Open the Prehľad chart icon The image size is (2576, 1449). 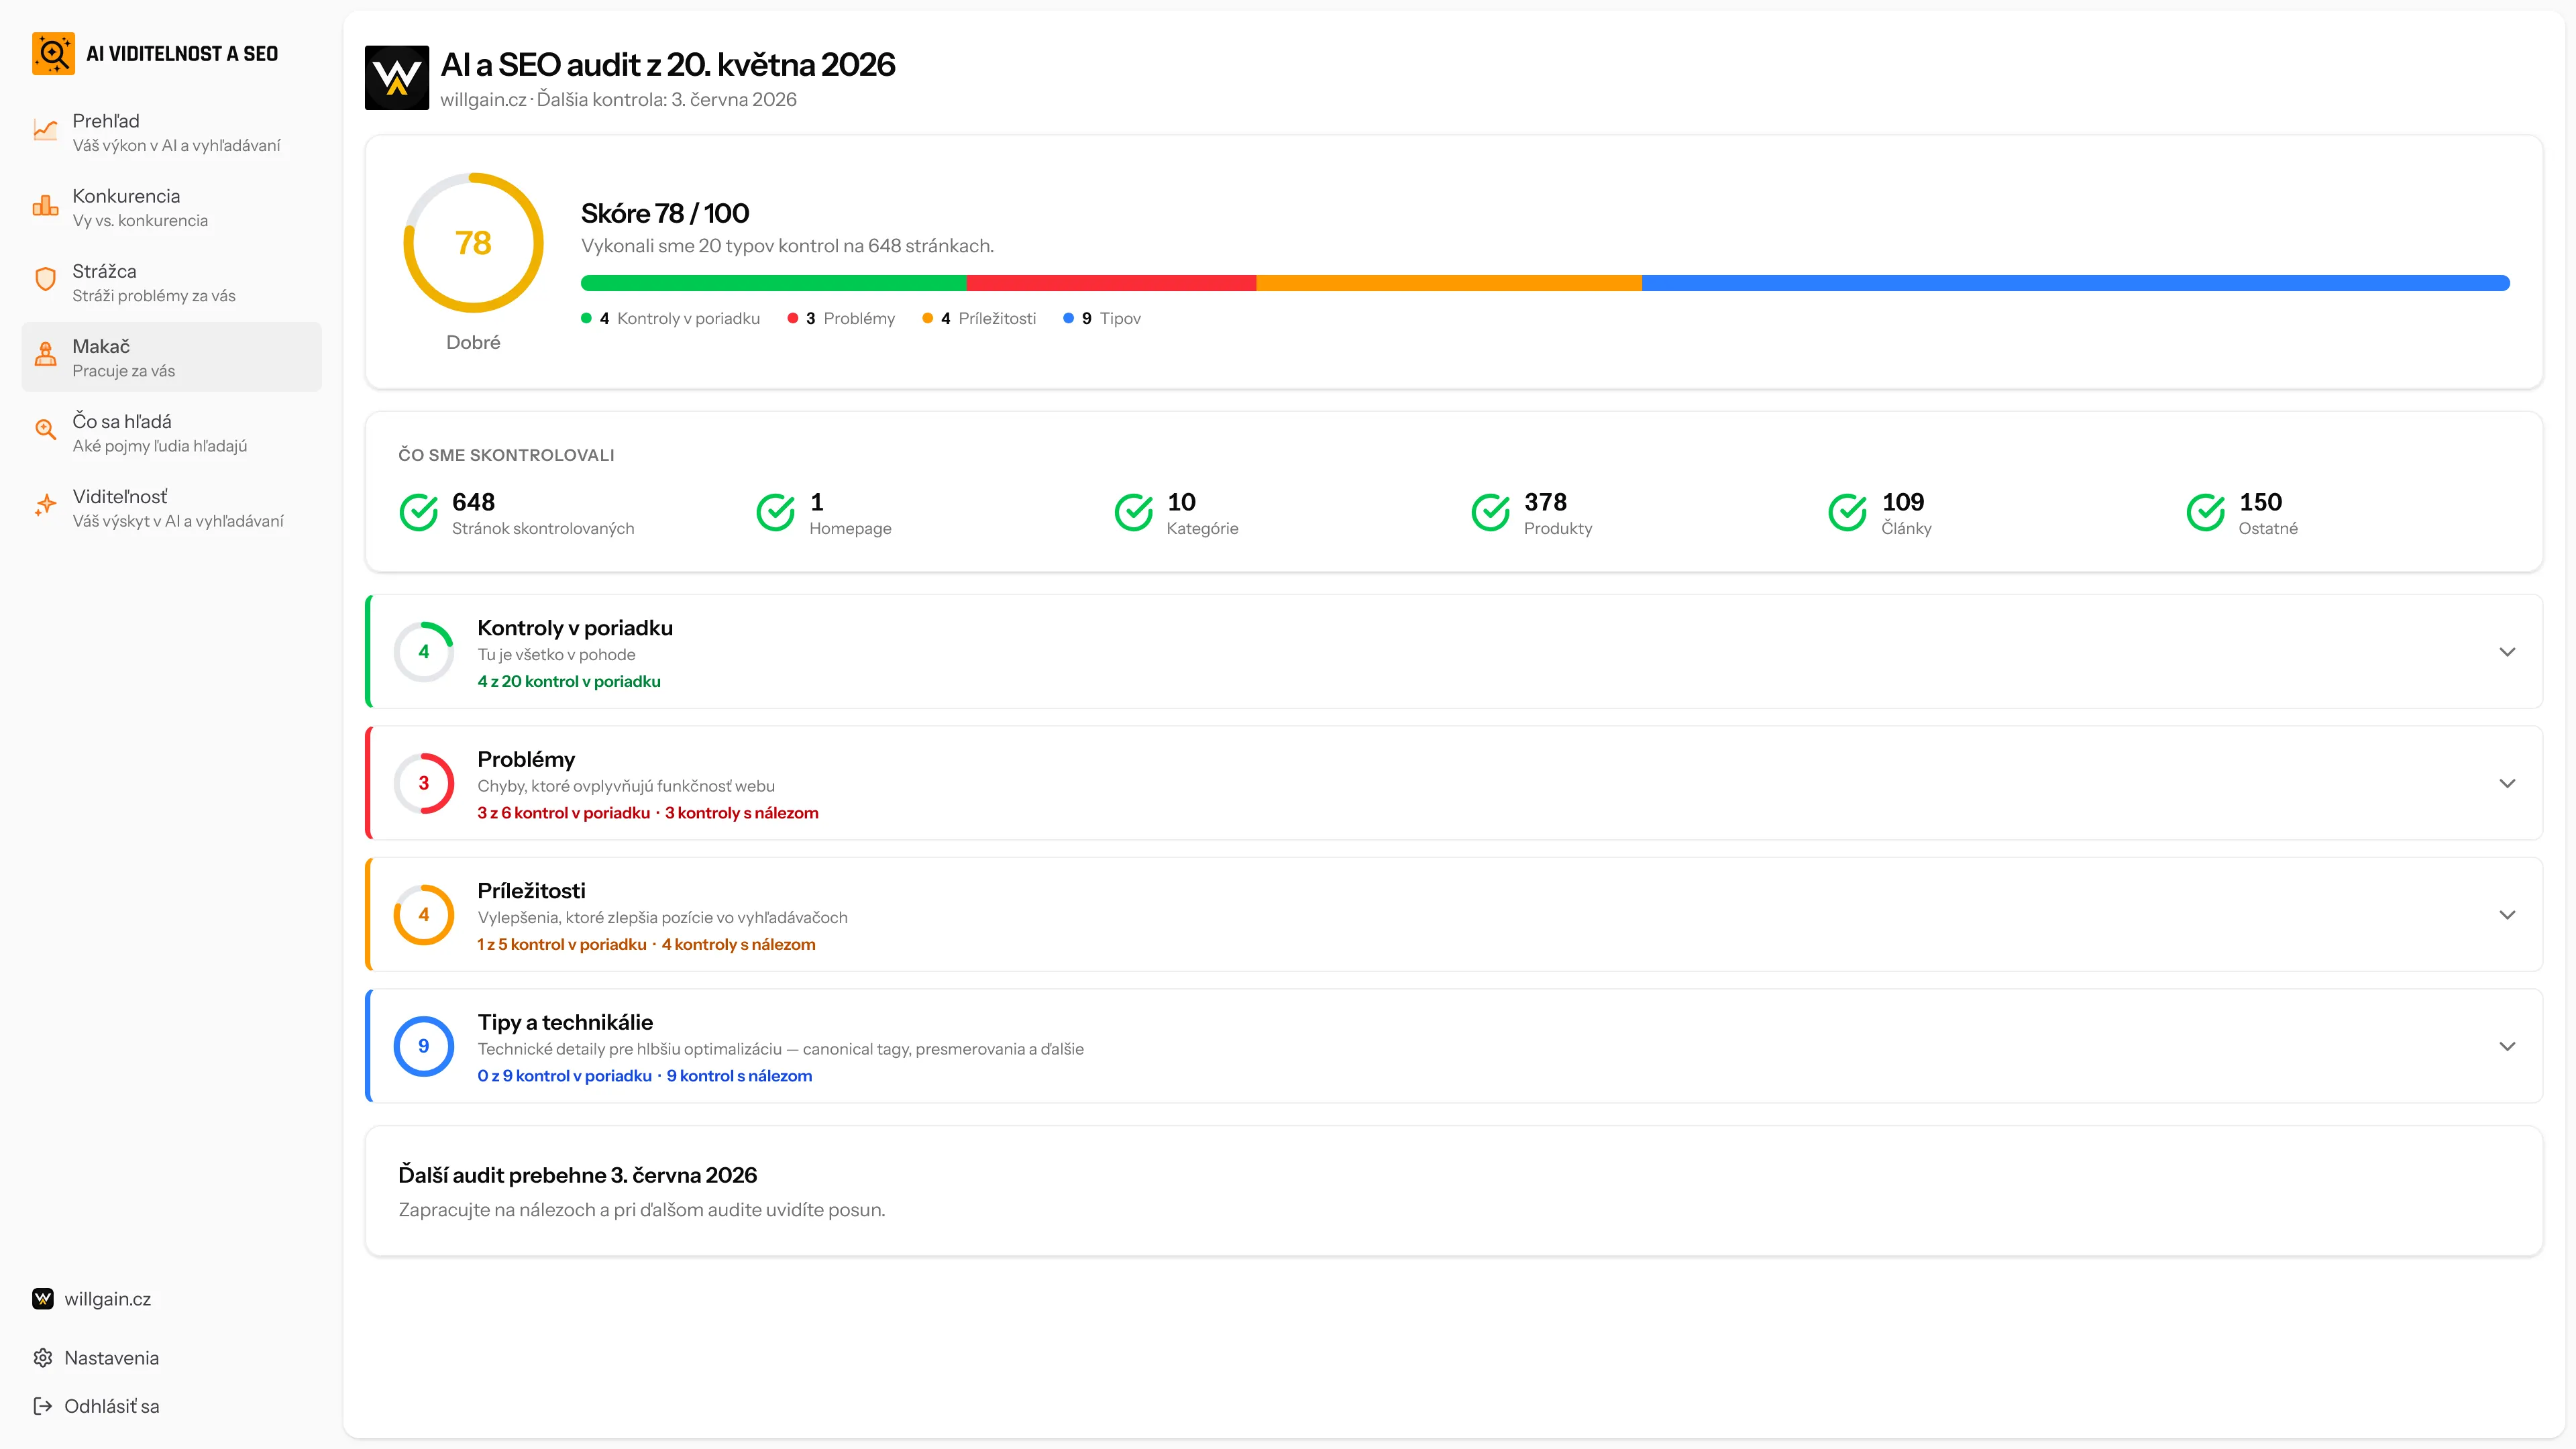pyautogui.click(x=45, y=131)
